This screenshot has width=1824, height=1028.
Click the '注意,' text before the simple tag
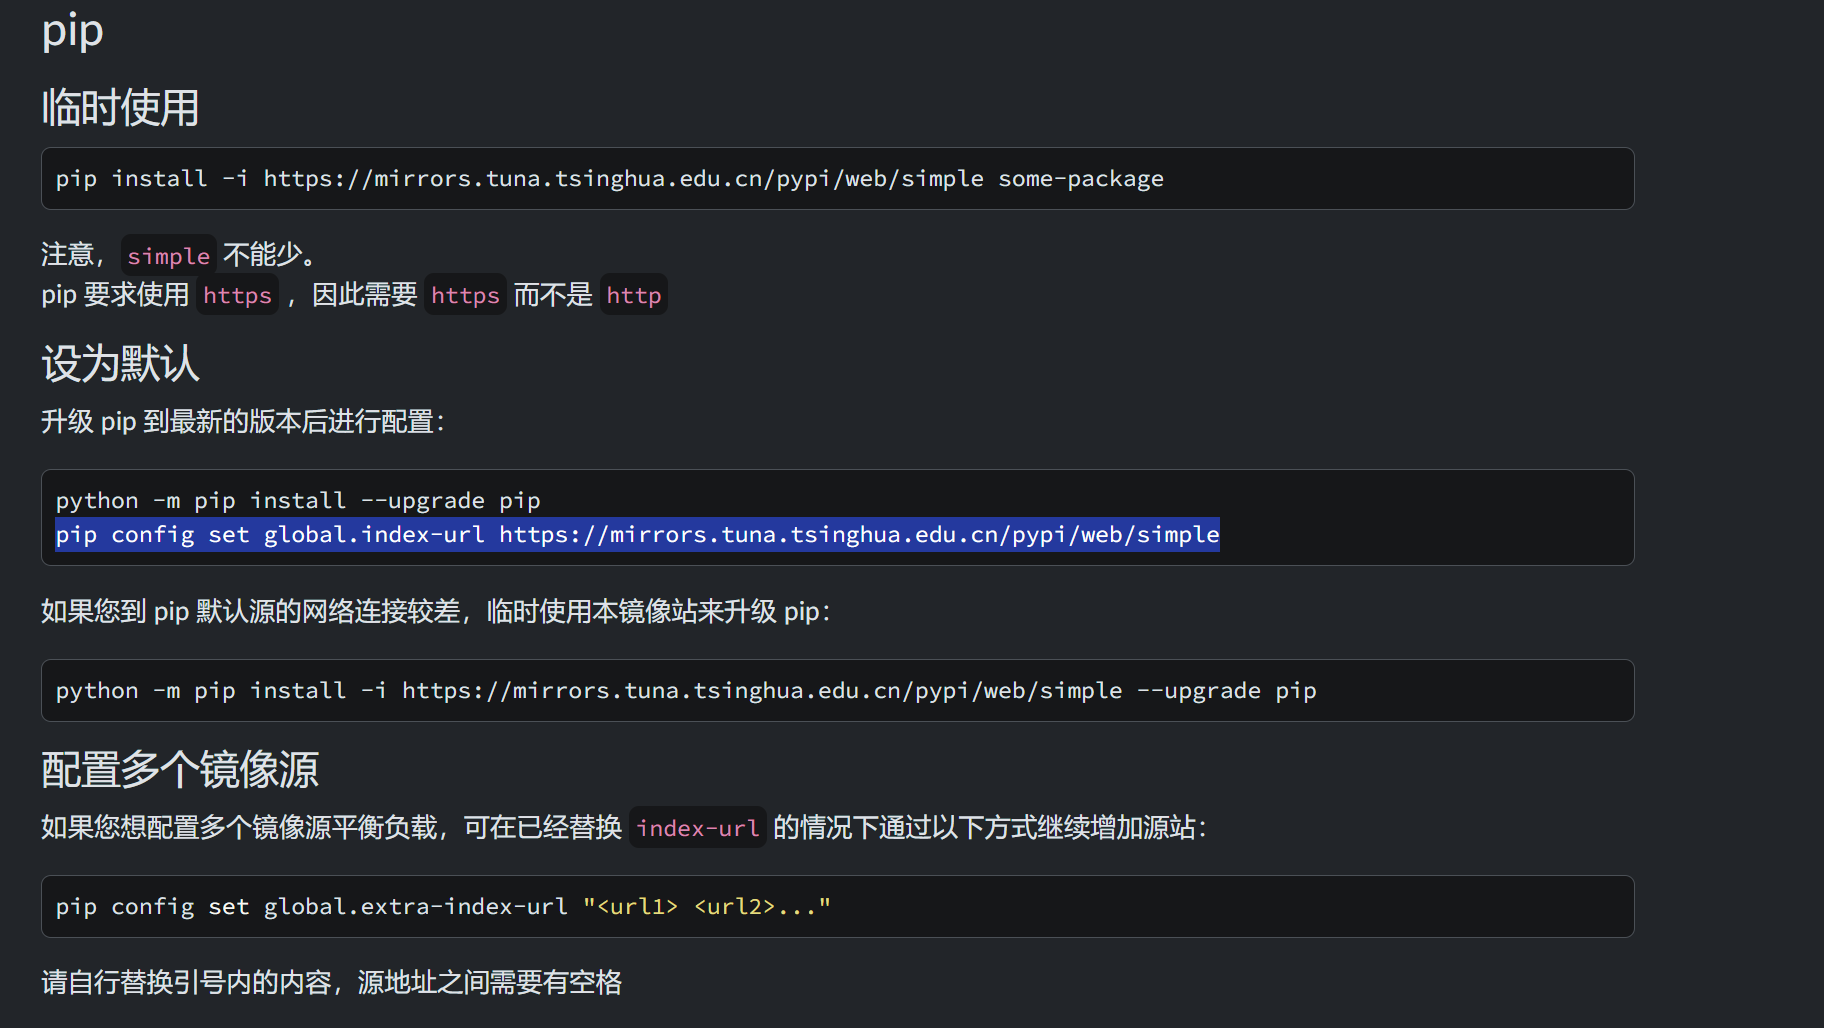[72, 255]
